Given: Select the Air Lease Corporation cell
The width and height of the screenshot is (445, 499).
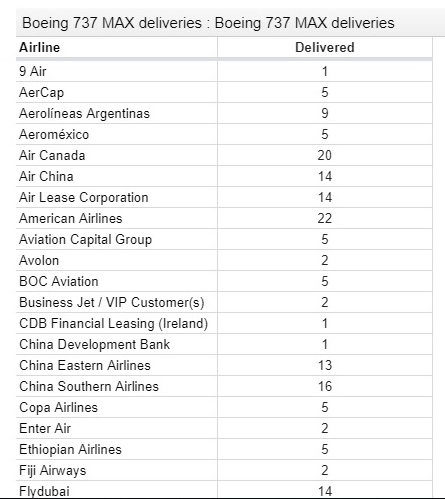Looking at the screenshot, I should 117,197.
